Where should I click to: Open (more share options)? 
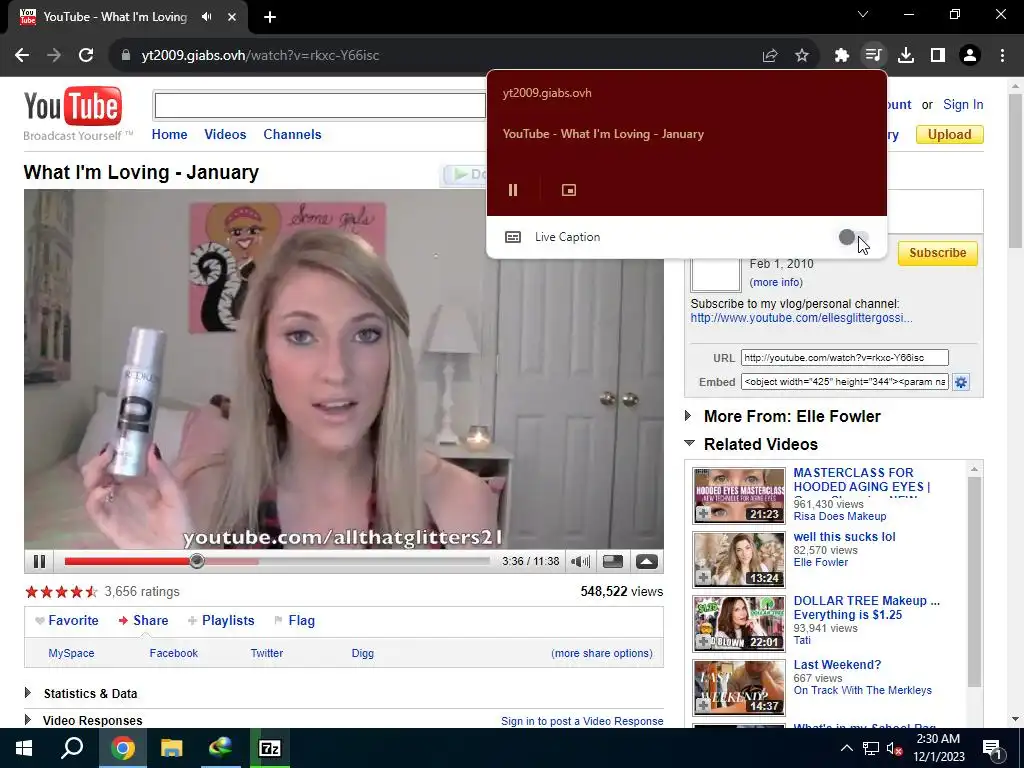[601, 653]
